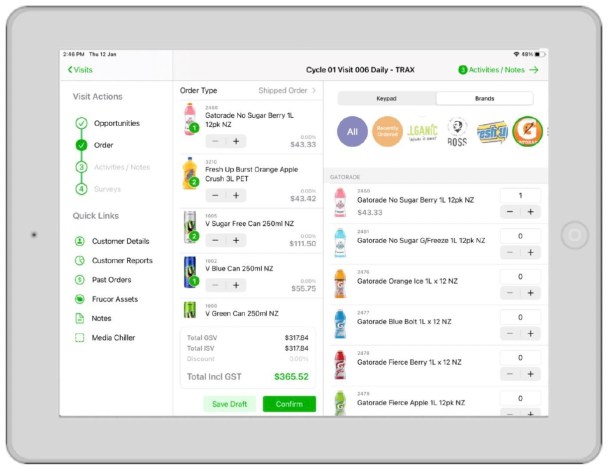Click the Customer Reports pie chart icon
Screen dimensions: 608x469
[79, 260]
